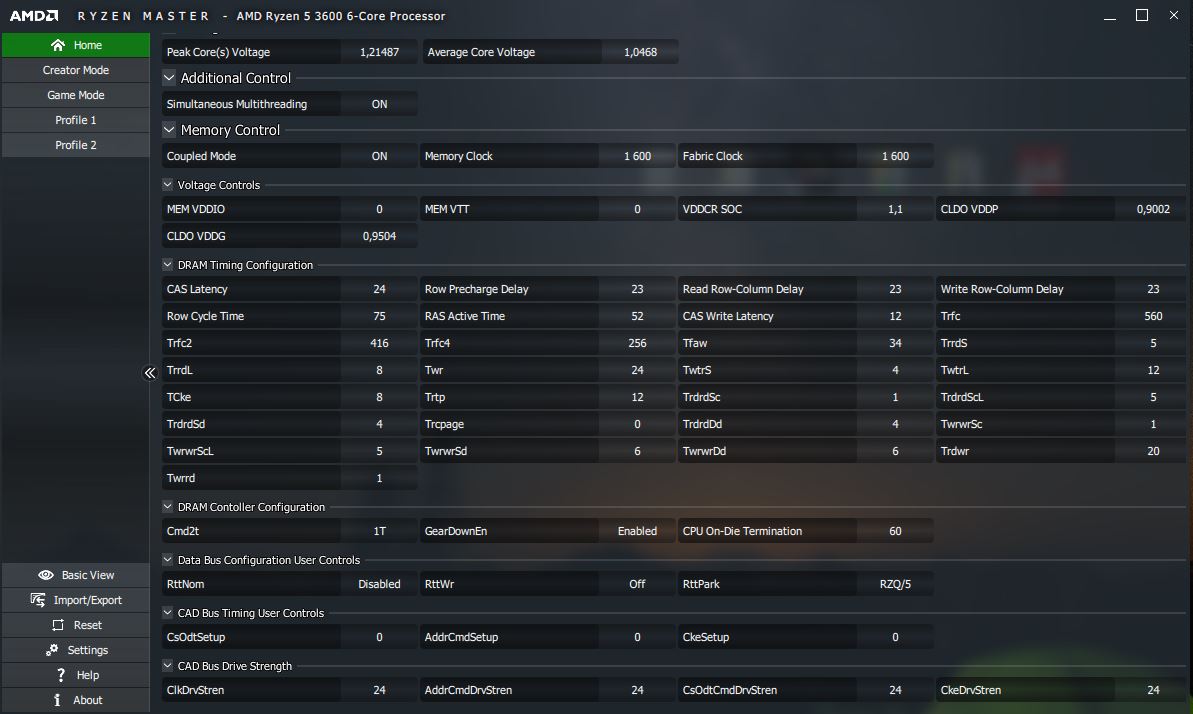Collapse the DRAM Contoller Configuration section
The image size is (1193, 714).
tap(167, 507)
